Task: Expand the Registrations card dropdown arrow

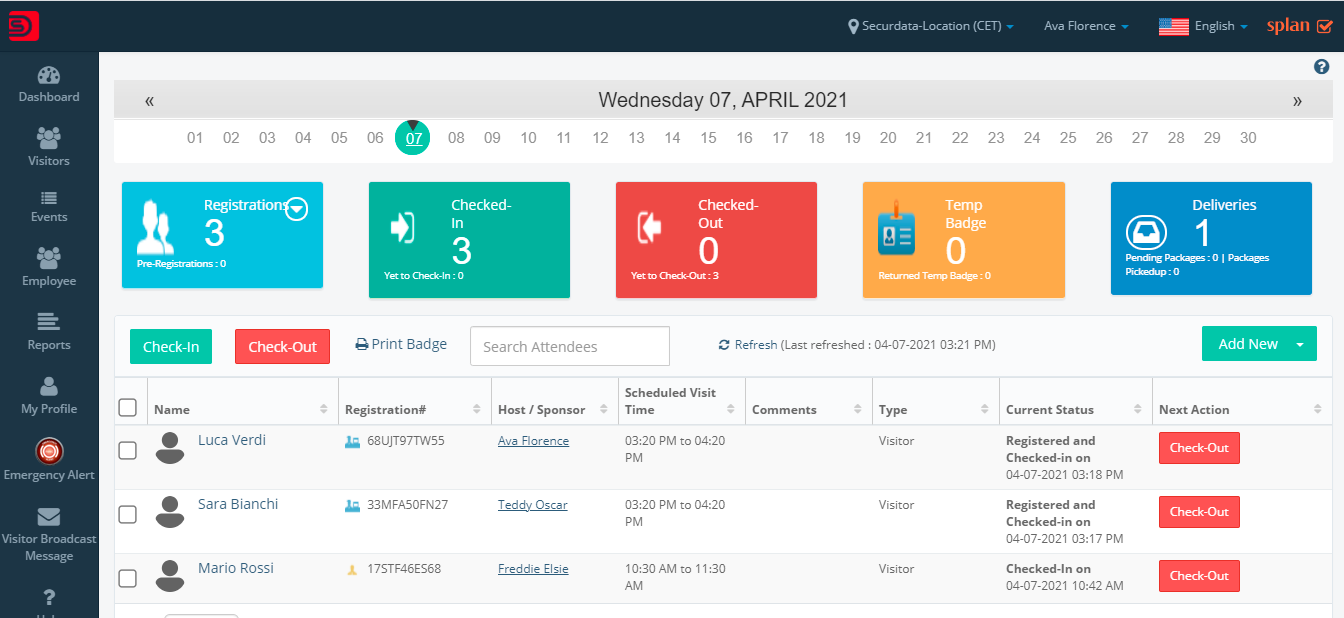Action: tap(296, 210)
